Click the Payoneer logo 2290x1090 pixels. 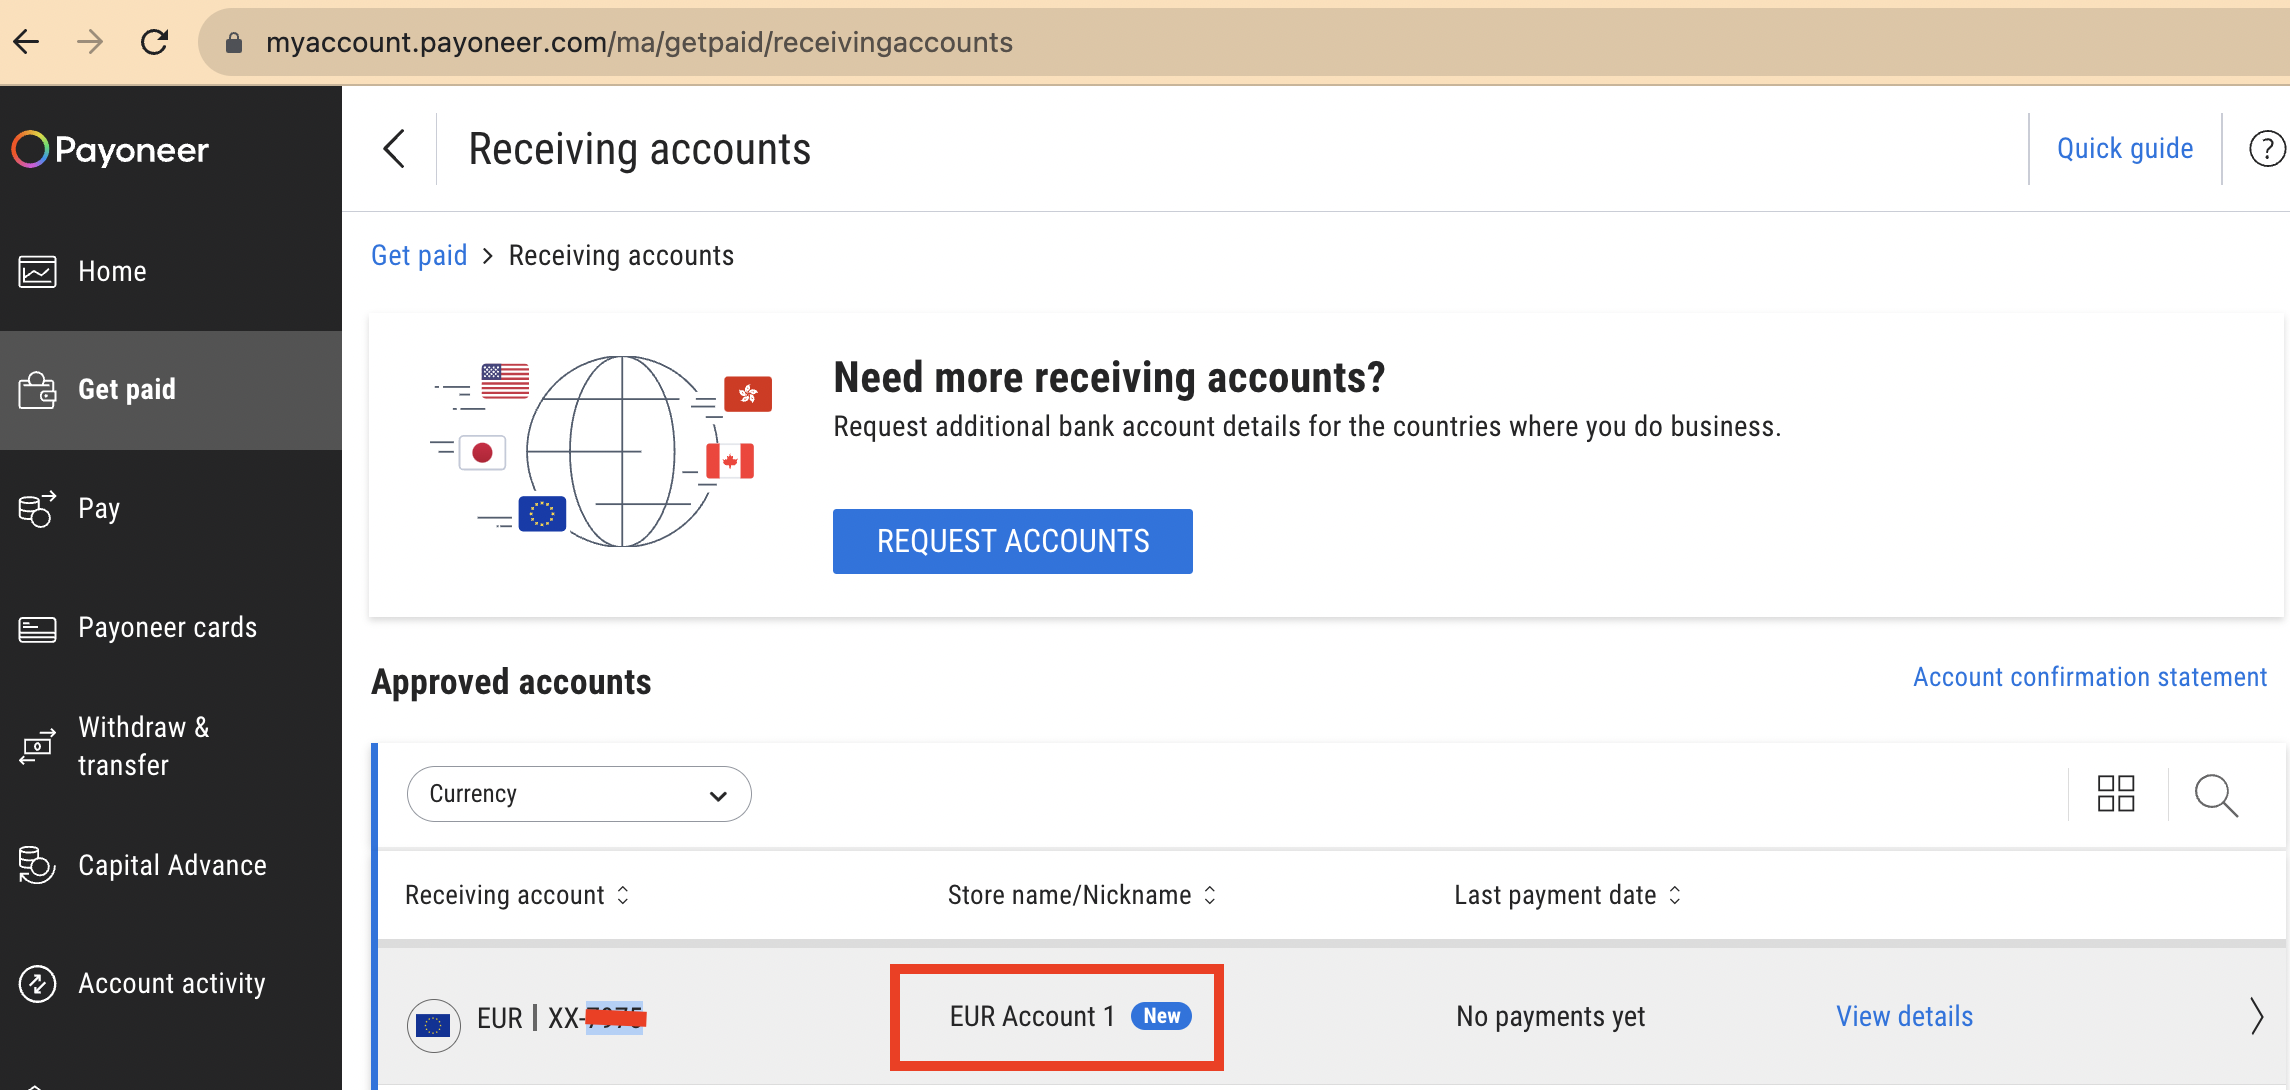click(x=110, y=150)
